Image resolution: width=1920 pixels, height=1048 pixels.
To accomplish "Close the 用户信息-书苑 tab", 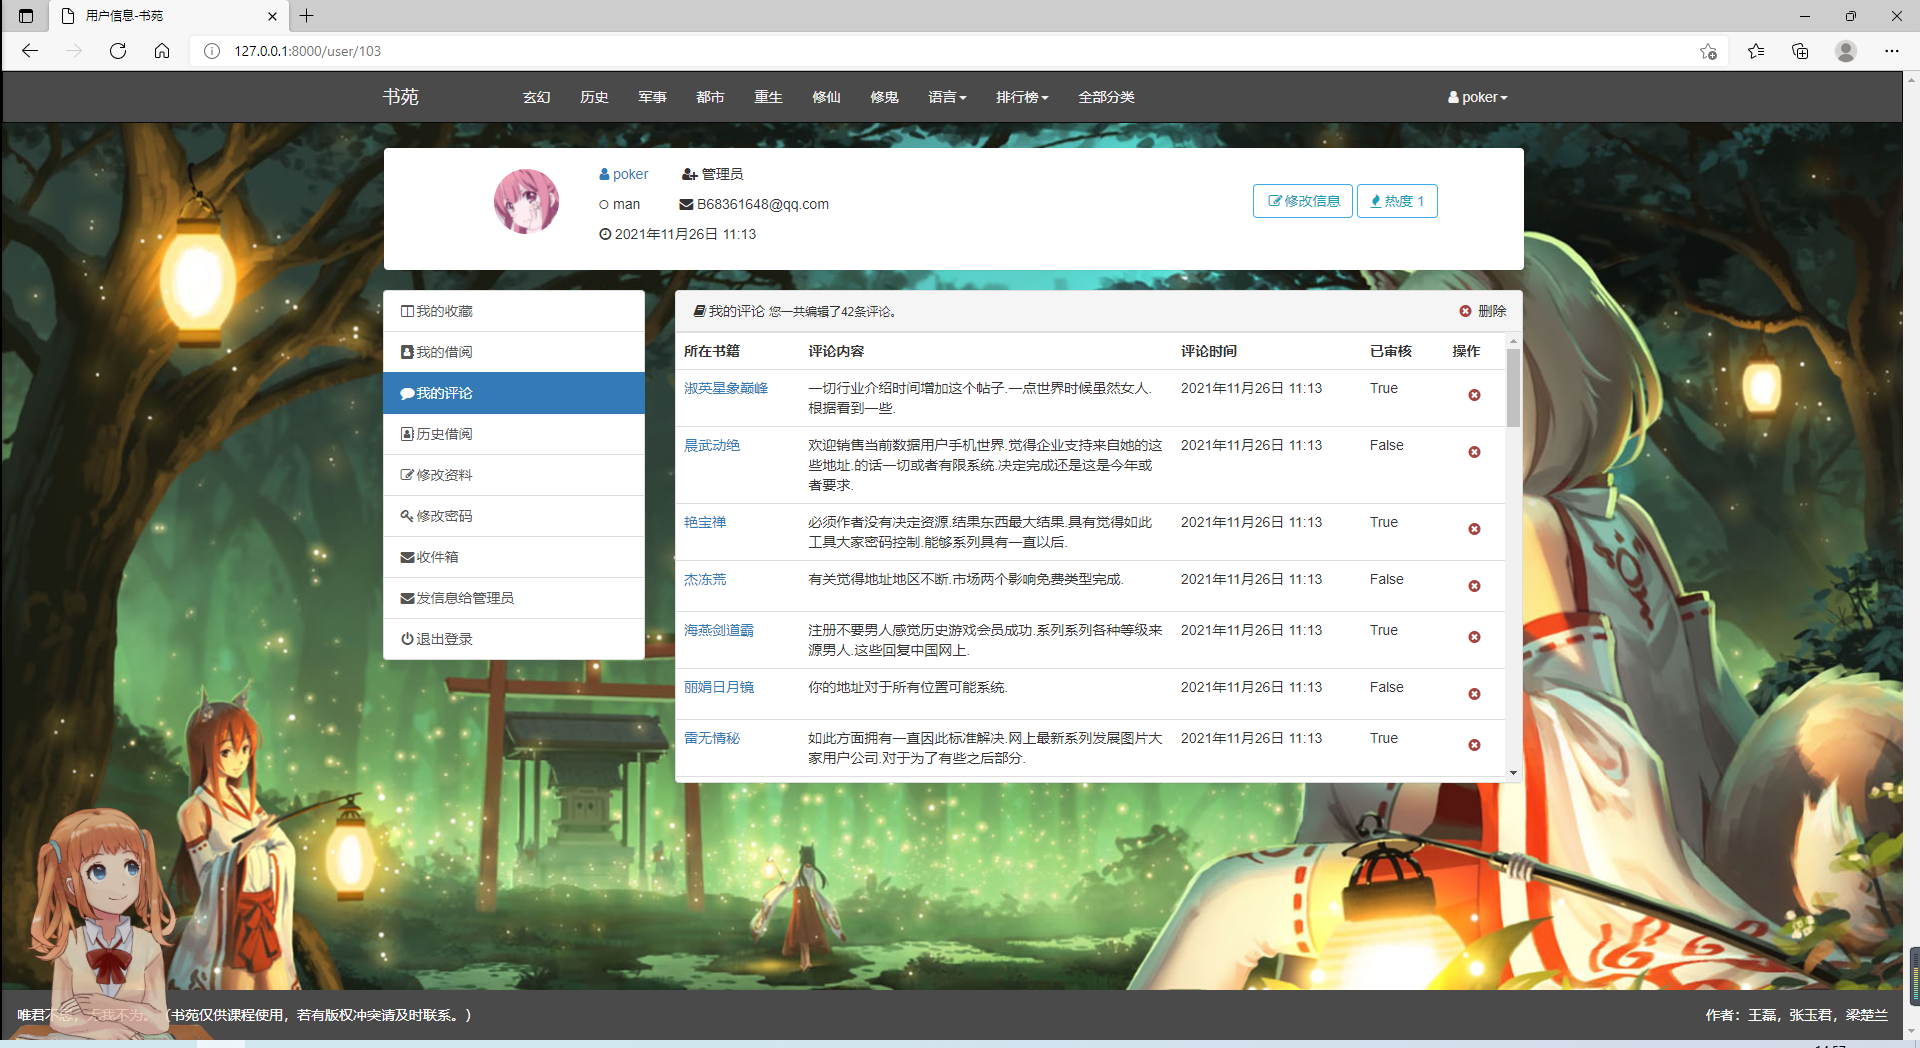I will [272, 16].
